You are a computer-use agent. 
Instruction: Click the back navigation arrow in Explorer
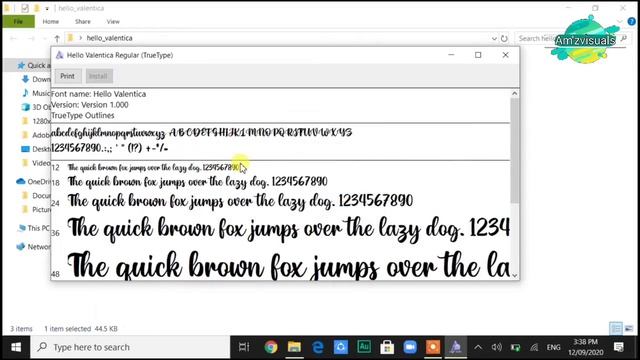[13, 38]
